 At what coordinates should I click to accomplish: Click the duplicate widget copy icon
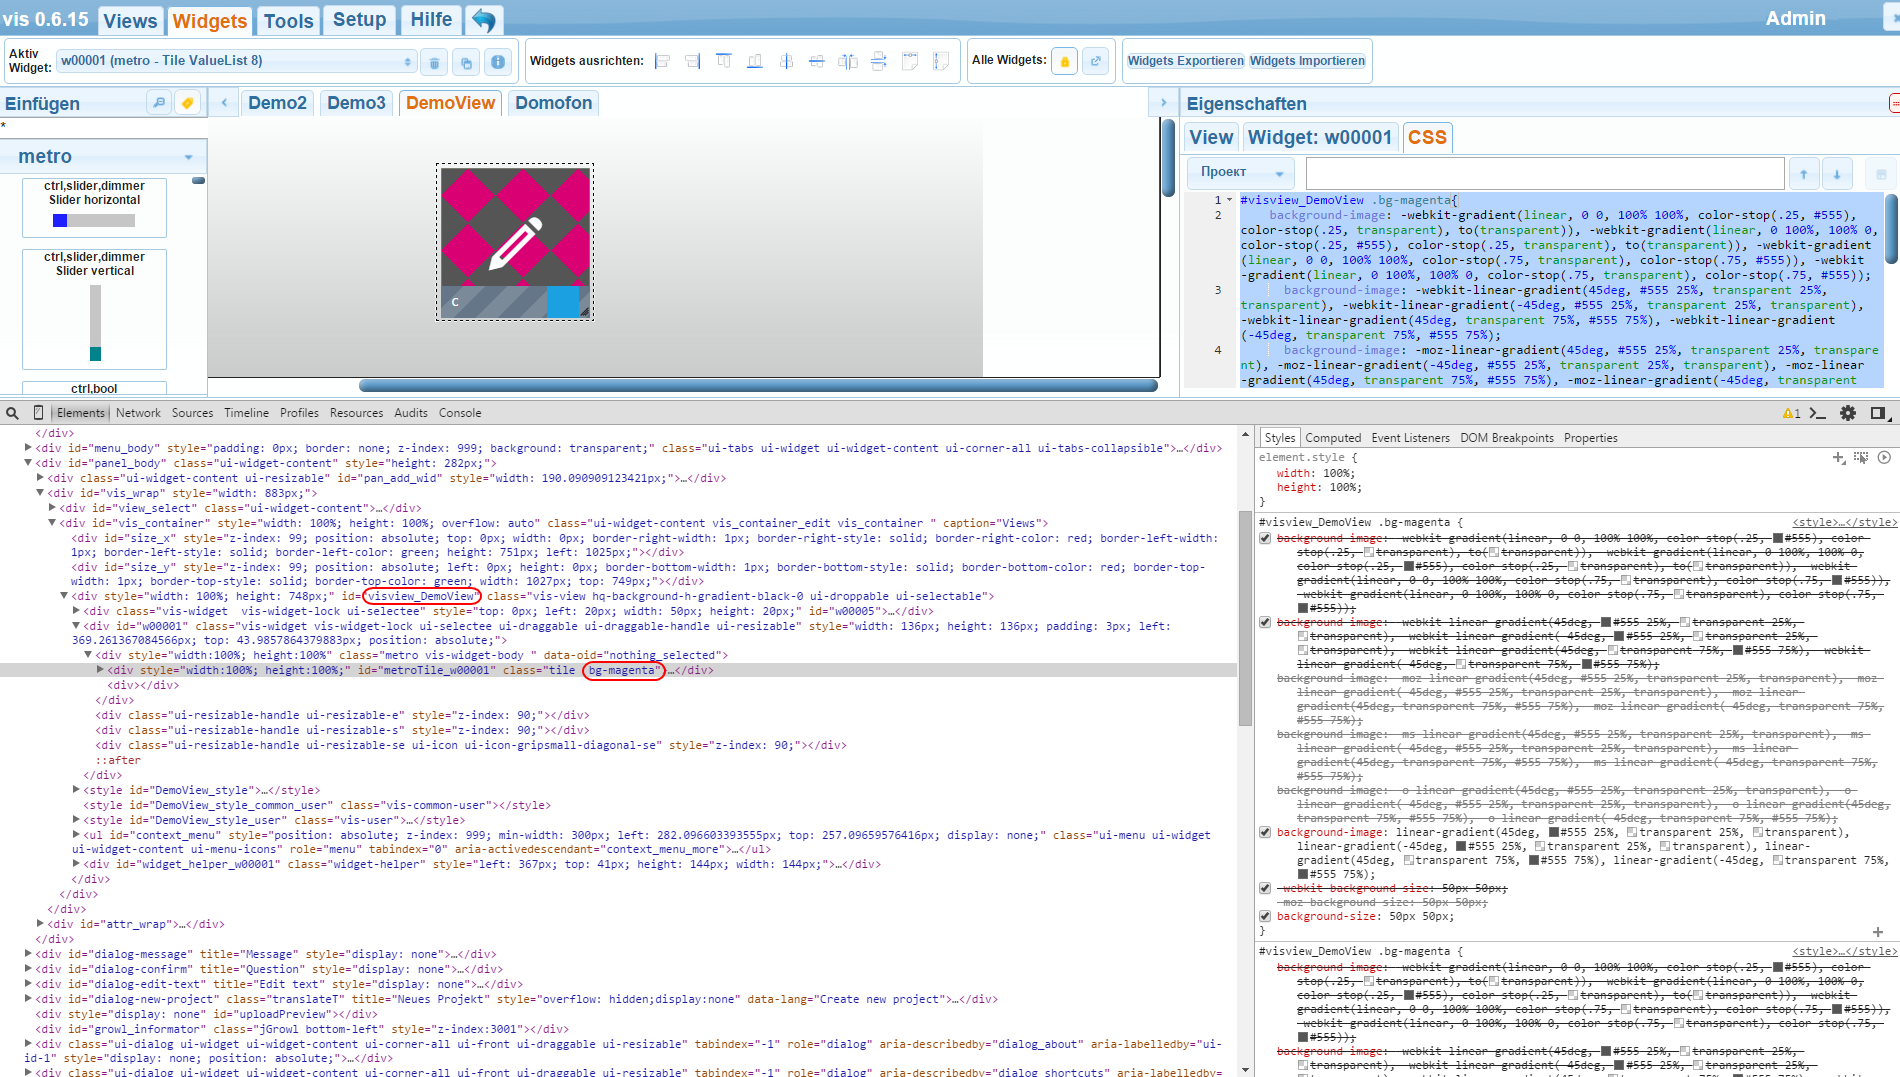point(466,62)
